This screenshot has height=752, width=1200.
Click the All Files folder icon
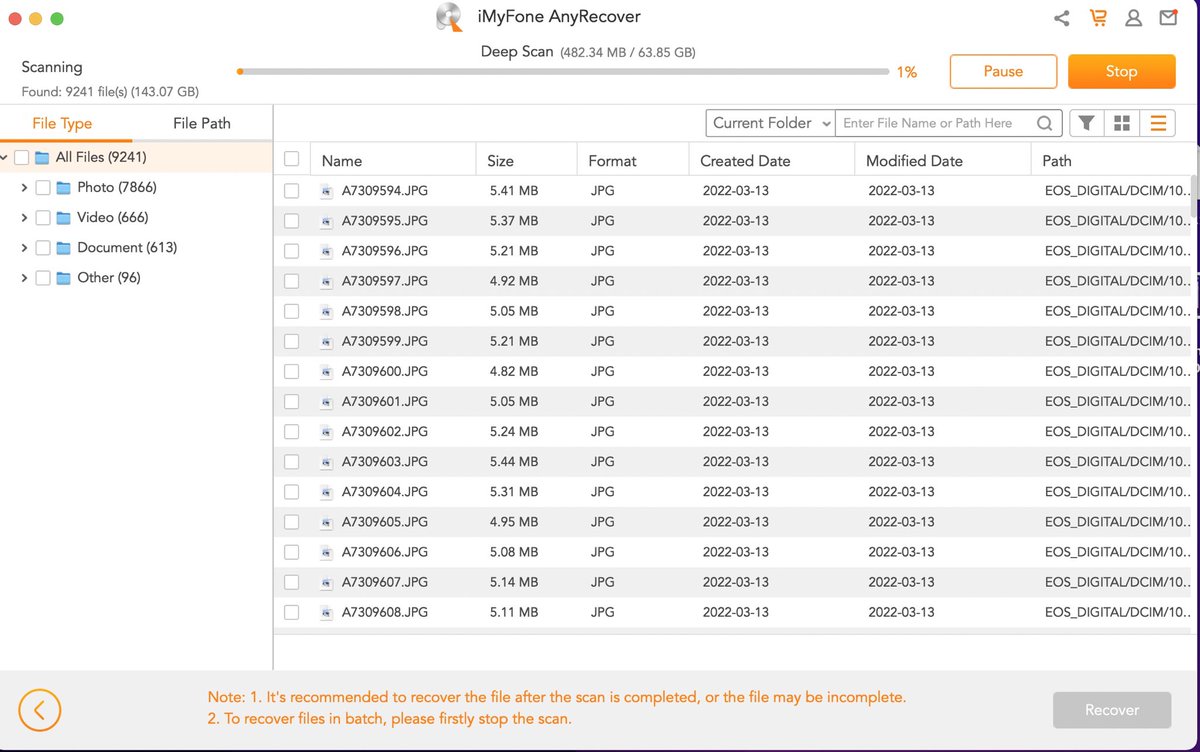42,157
